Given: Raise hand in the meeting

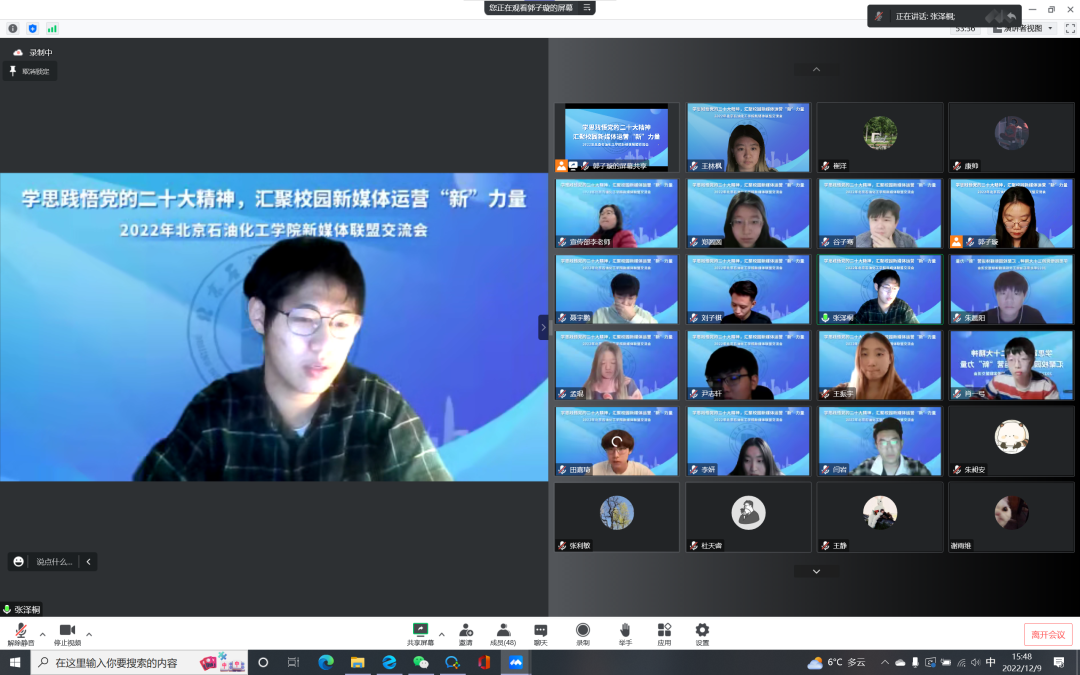Looking at the screenshot, I should [x=625, y=630].
